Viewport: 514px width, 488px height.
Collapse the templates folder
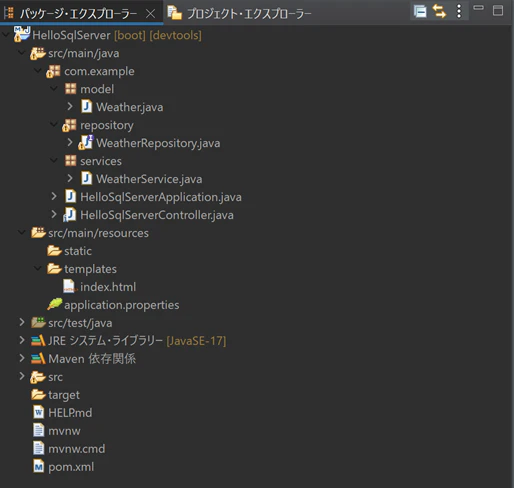pyautogui.click(x=38, y=268)
